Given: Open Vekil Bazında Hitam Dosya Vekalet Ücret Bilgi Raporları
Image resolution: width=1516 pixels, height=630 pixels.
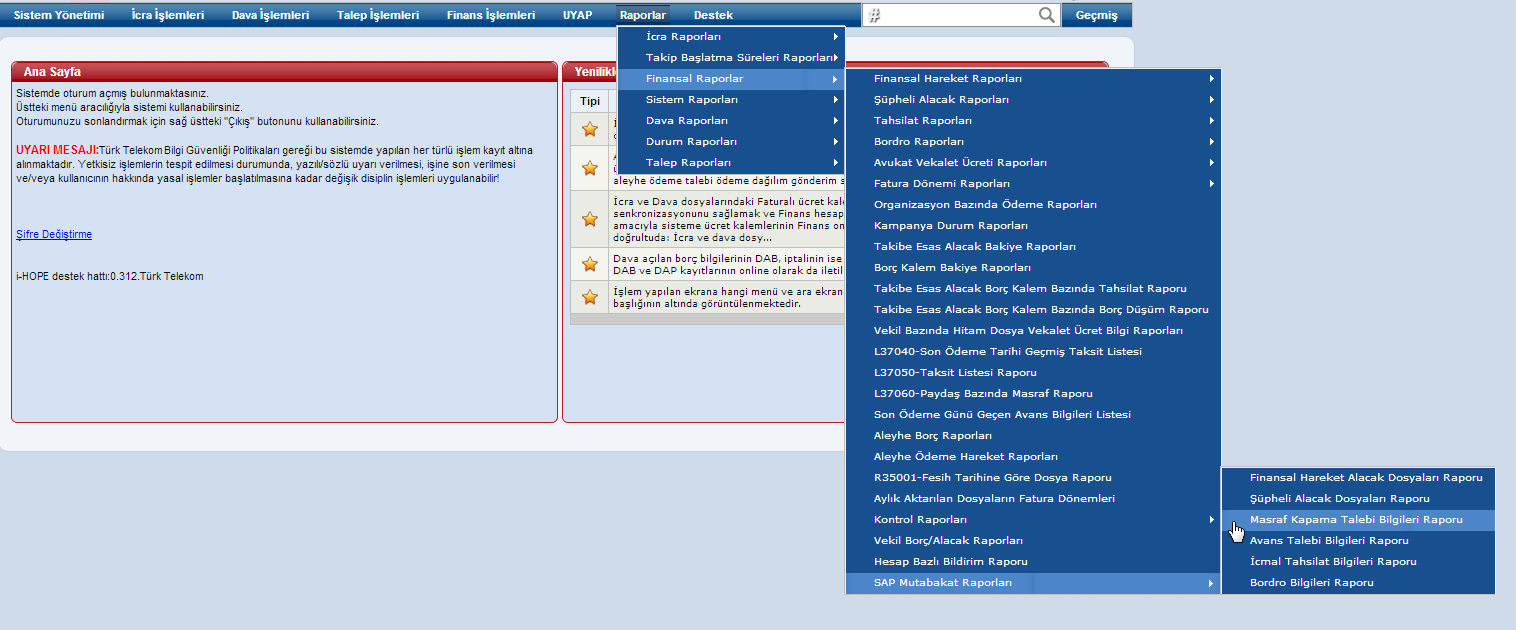Looking at the screenshot, I should coord(1033,331).
